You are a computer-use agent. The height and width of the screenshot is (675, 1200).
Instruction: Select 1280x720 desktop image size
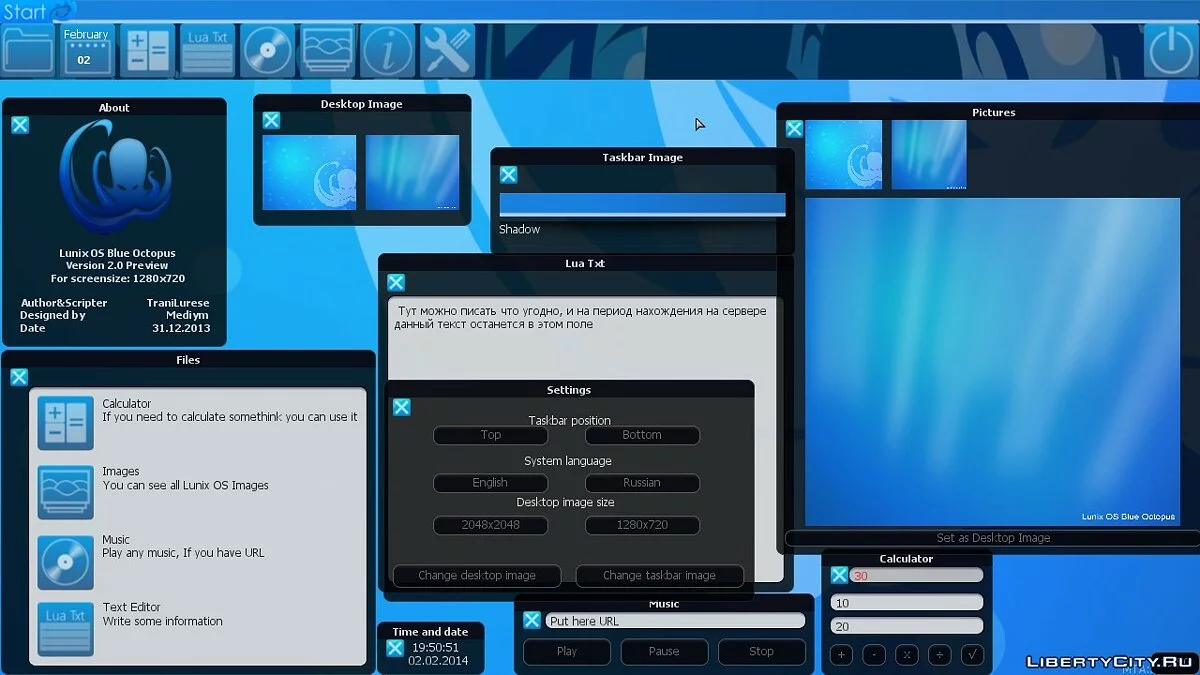[x=642, y=525]
